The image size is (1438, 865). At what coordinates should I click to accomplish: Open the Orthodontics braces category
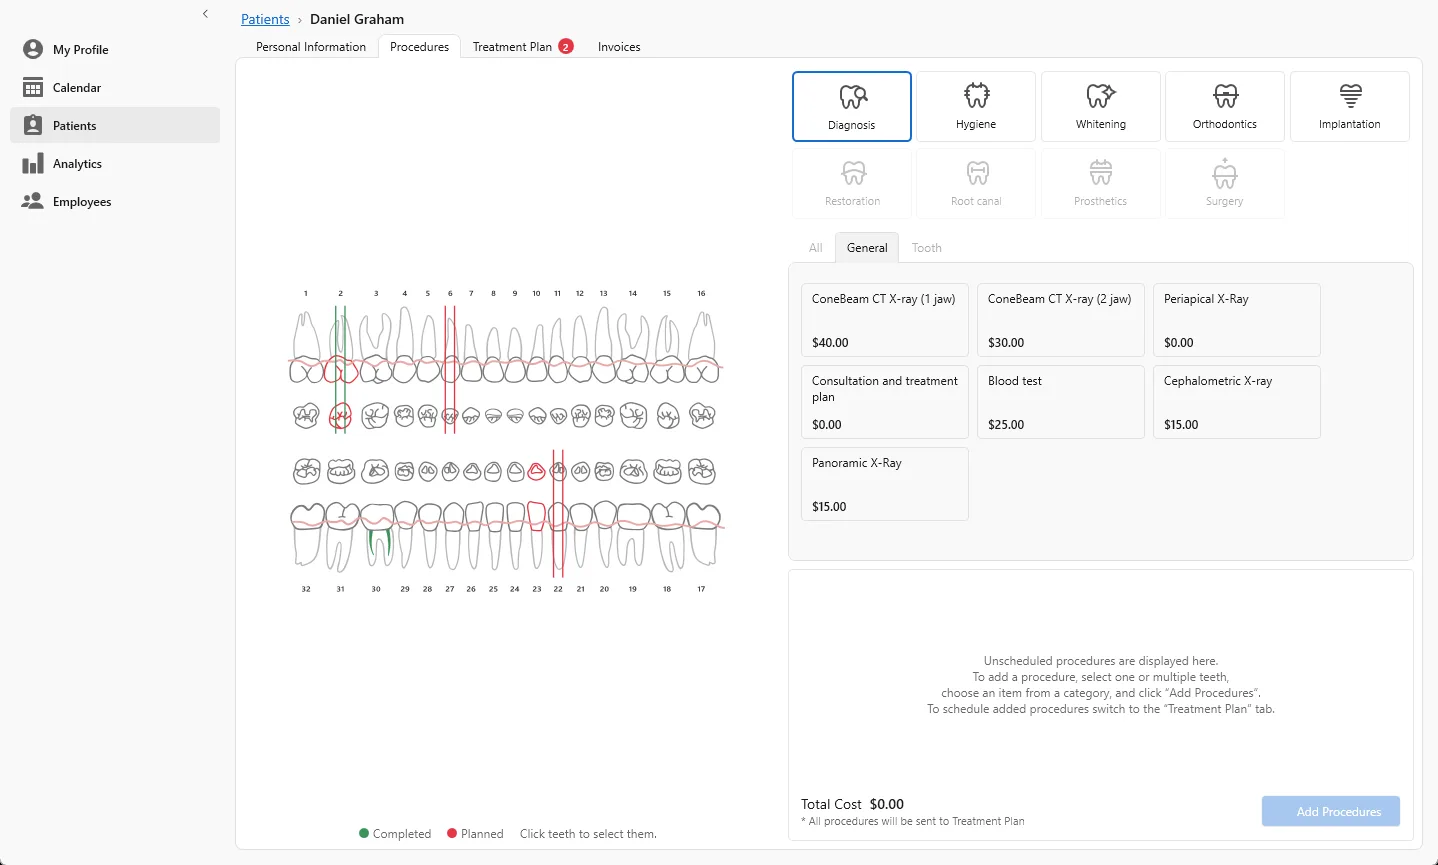tap(1225, 106)
